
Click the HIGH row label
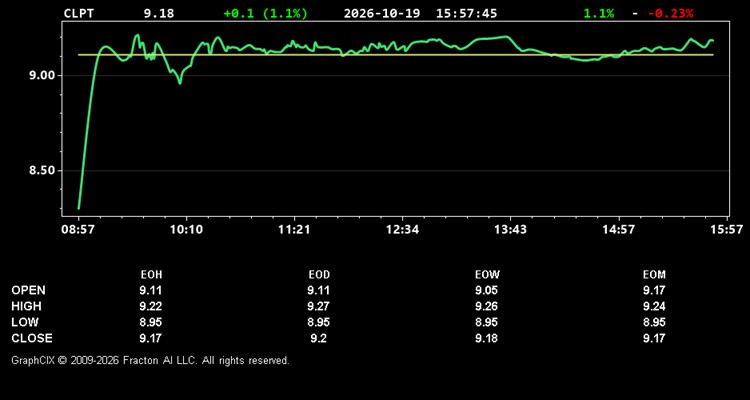(26, 306)
